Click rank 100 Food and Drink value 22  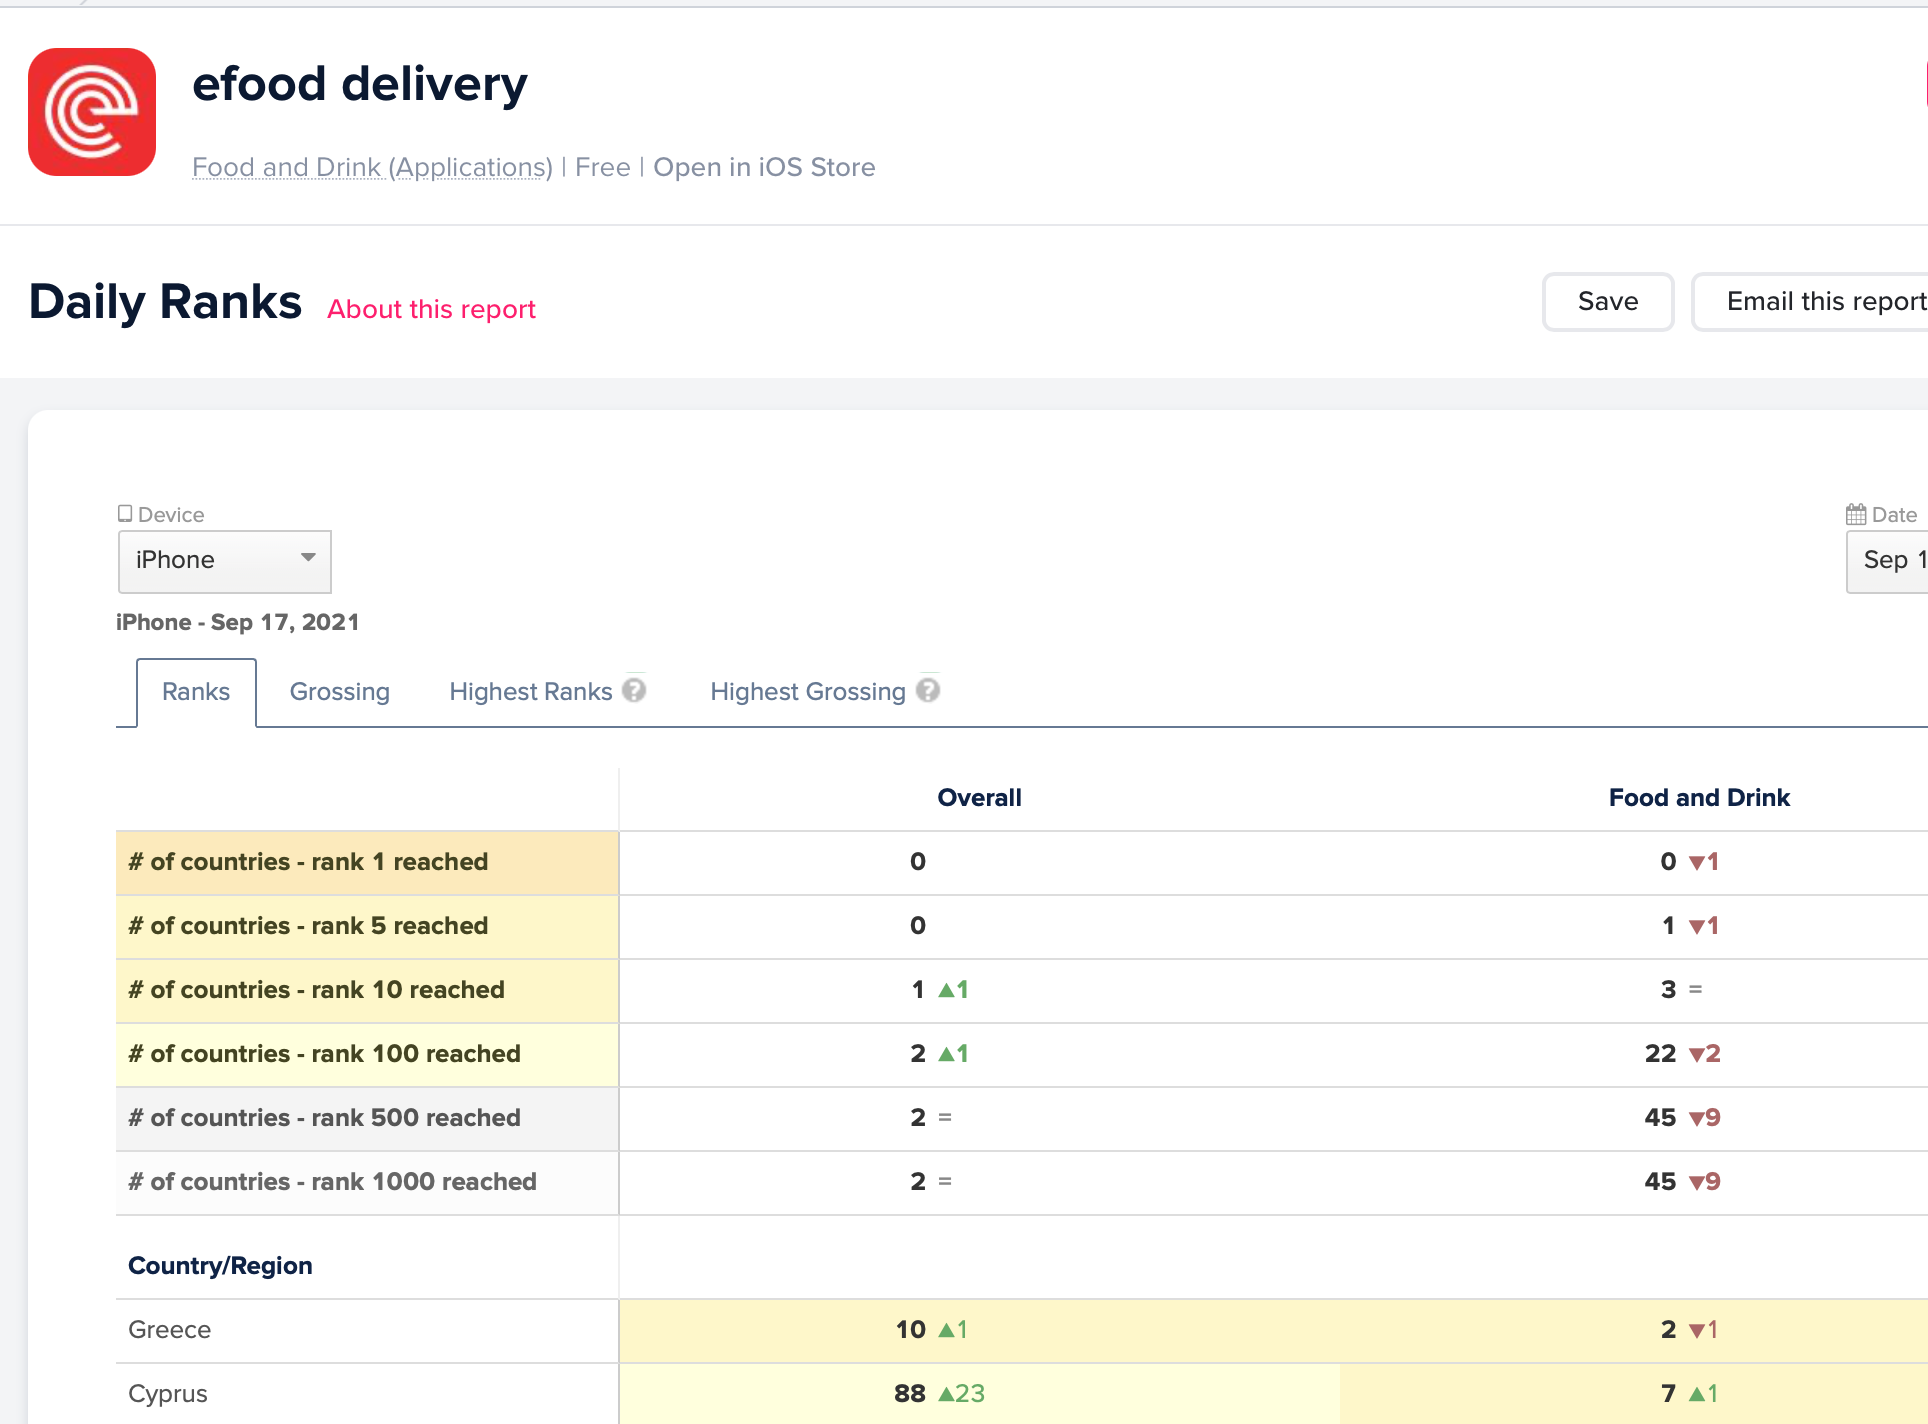tap(1661, 1054)
